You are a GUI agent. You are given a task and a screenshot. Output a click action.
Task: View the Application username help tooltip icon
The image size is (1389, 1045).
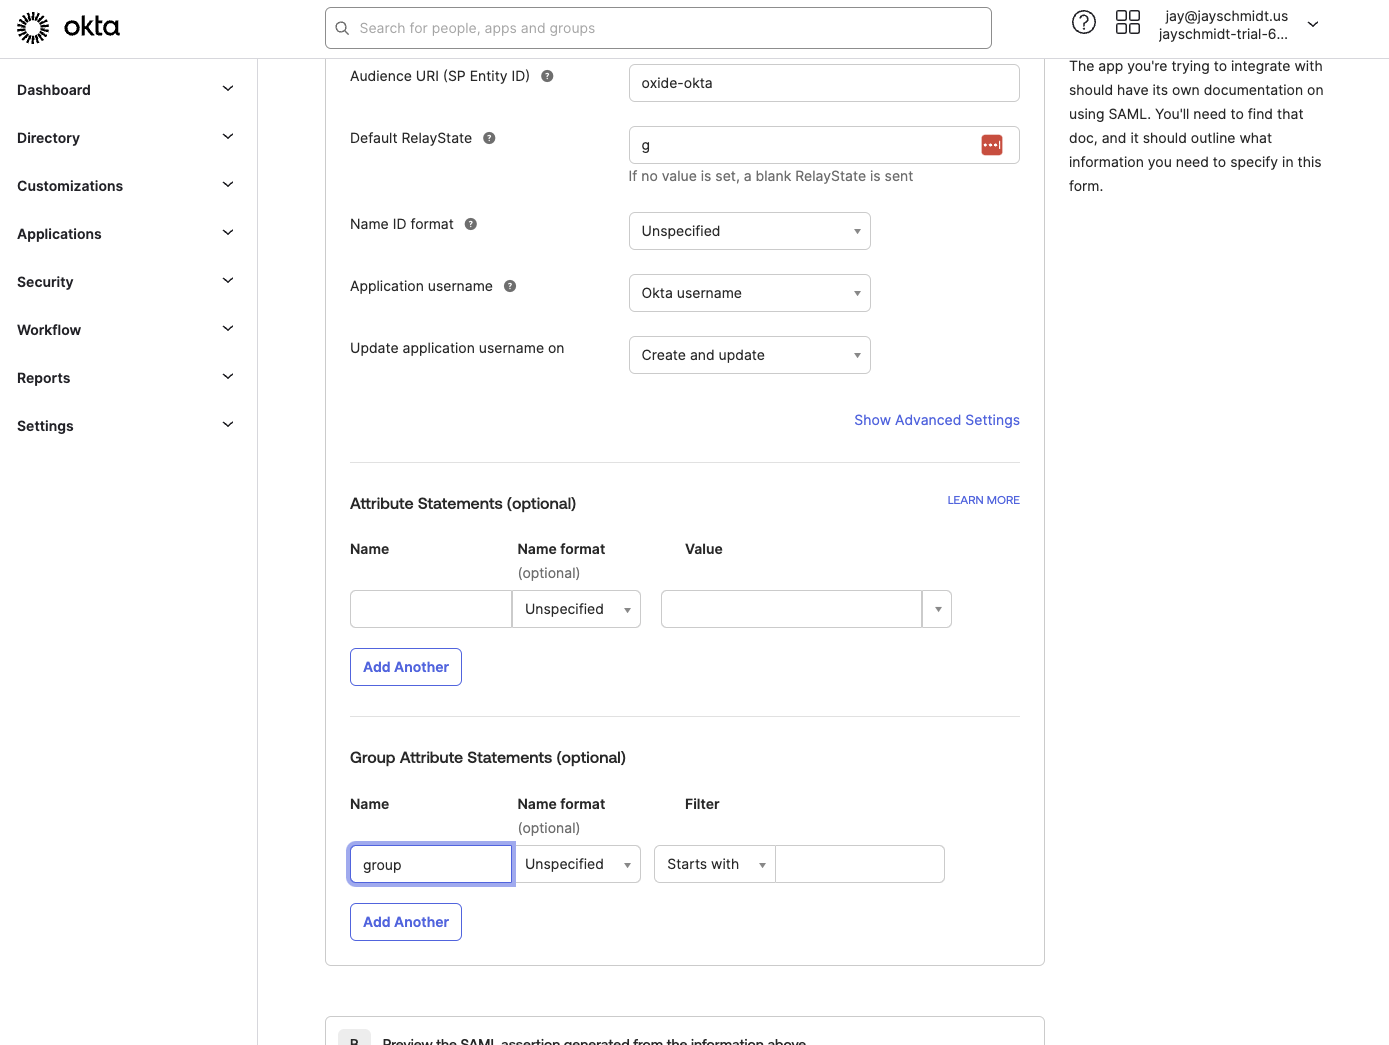click(x=510, y=286)
